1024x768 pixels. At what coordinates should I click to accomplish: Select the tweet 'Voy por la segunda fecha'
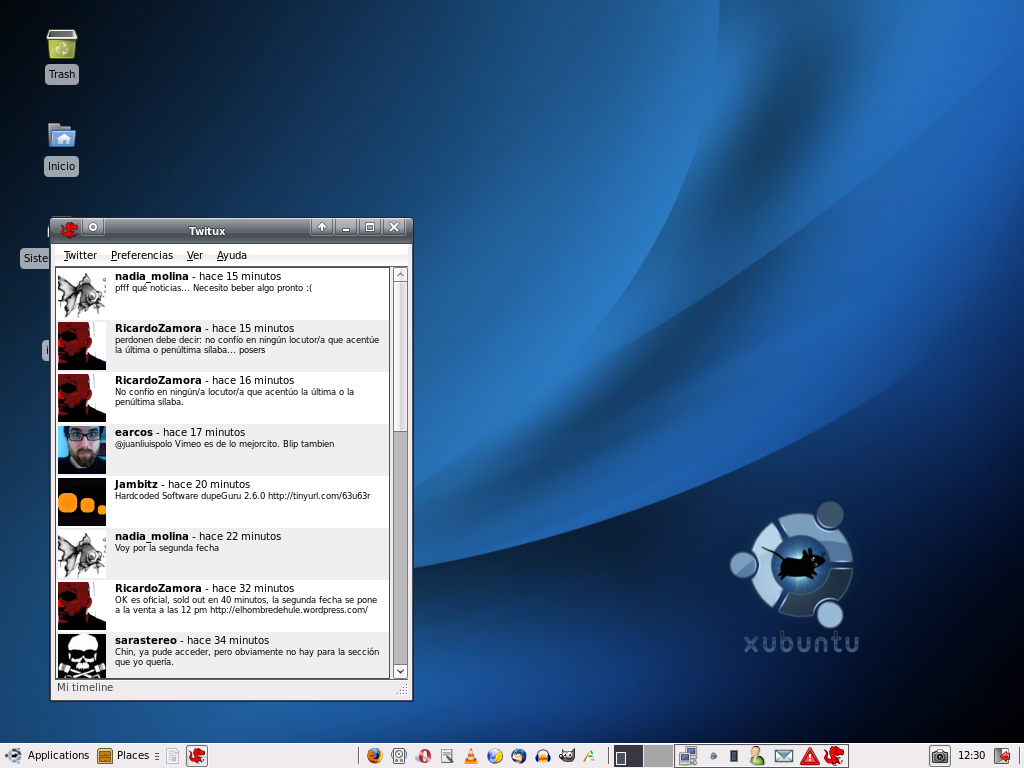tap(223, 554)
